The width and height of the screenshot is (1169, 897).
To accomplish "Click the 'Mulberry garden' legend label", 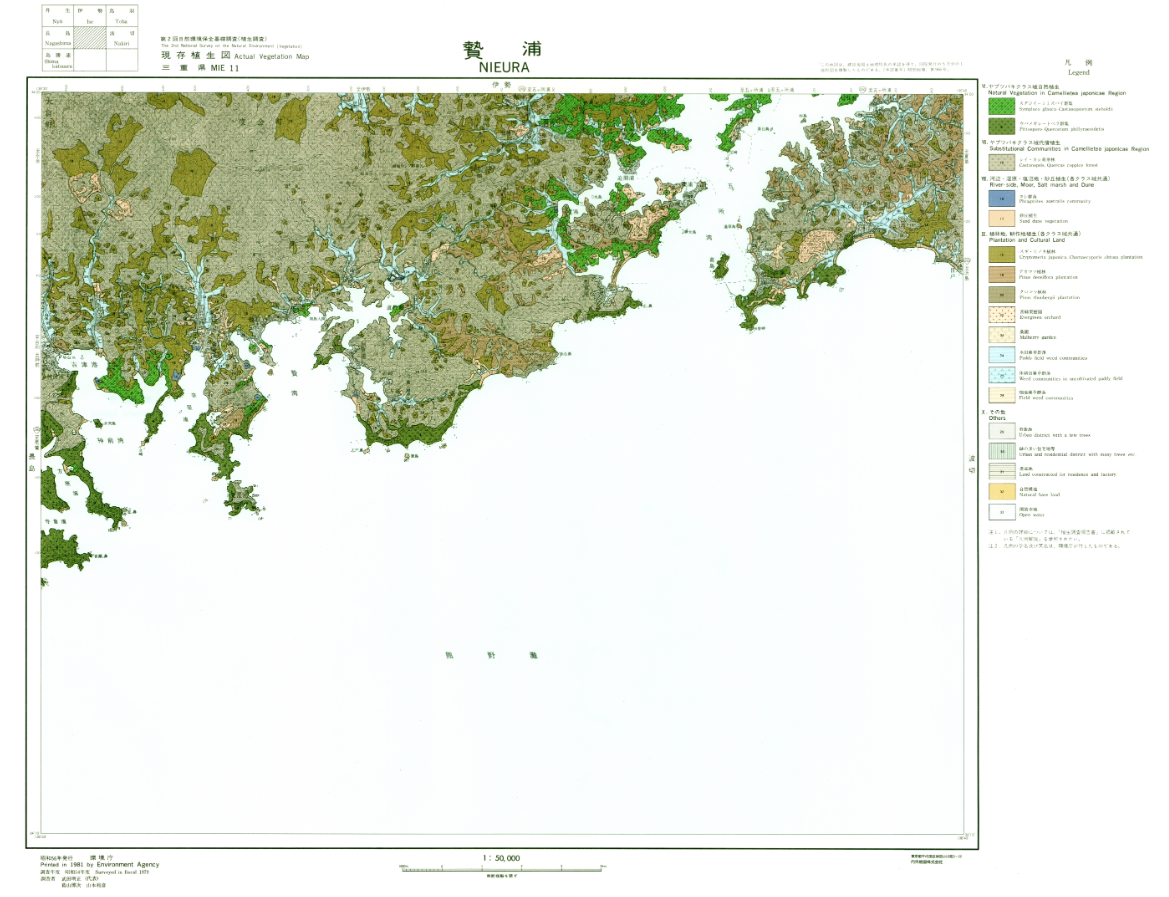I will pyautogui.click(x=1037, y=337).
